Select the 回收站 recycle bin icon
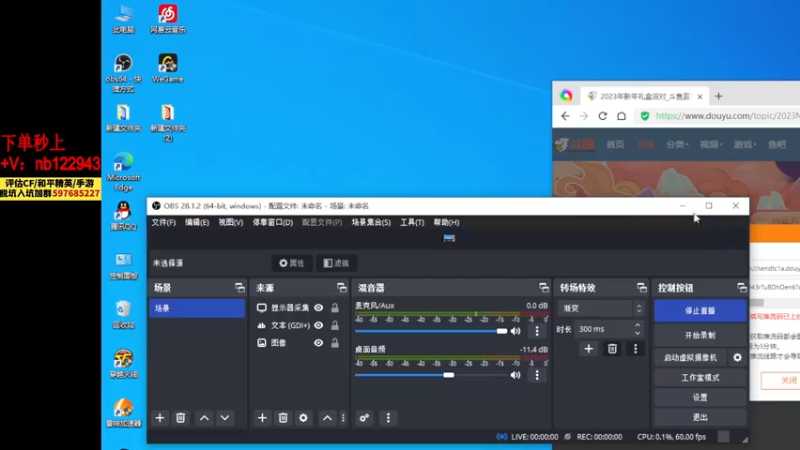Viewport: 800px width, 450px height. tap(123, 314)
